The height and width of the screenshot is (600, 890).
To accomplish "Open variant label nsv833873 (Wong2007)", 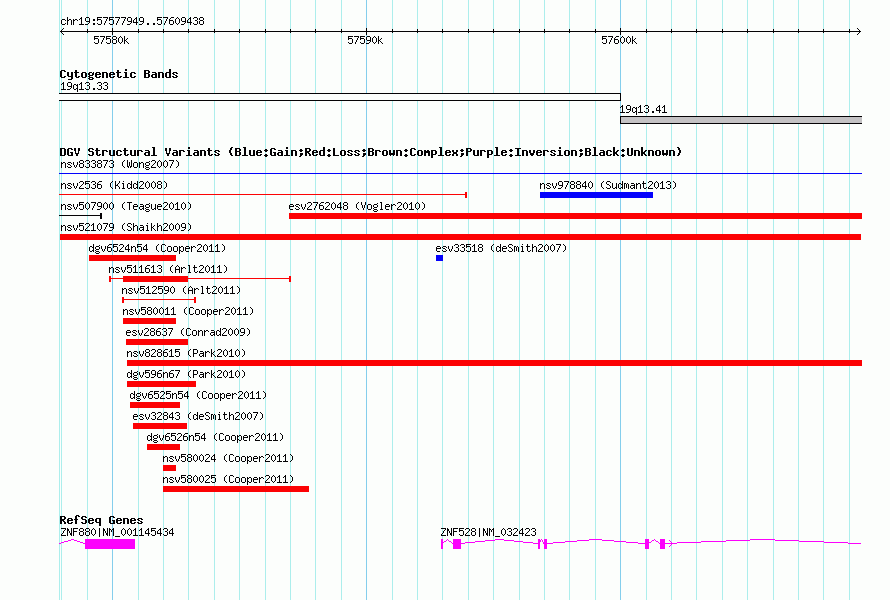I will click(x=120, y=164).
